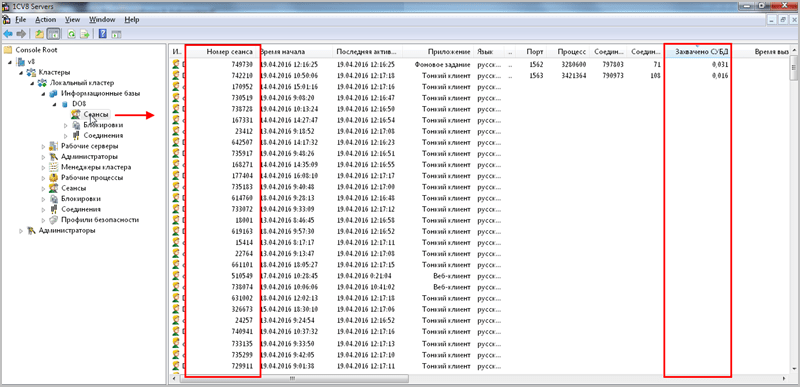Viewport: 800px width, 387px height.
Task: Collapse the Информационные базы node
Action: pyautogui.click(x=43, y=94)
